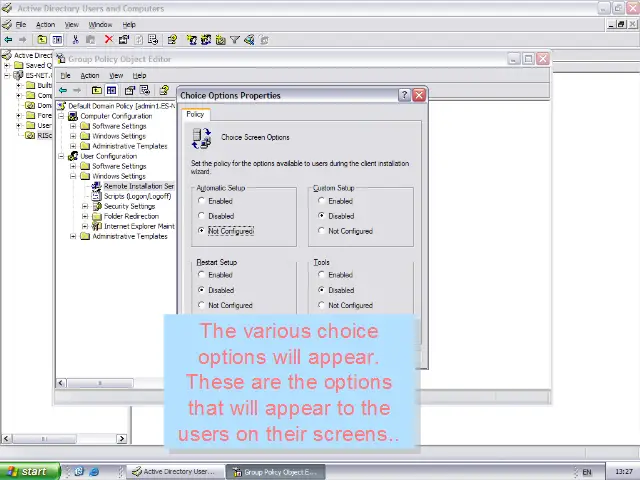Click Export List icon in Active Directory toolbar
Viewport: 640px width, 480px height.
point(153,40)
